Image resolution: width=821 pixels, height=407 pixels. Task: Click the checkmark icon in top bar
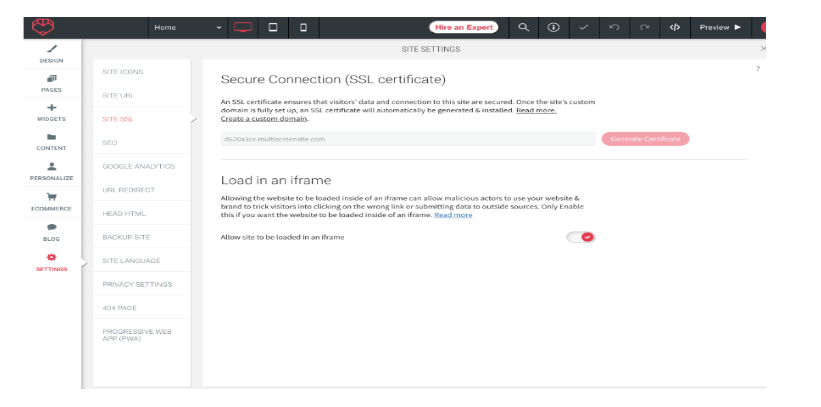584,27
